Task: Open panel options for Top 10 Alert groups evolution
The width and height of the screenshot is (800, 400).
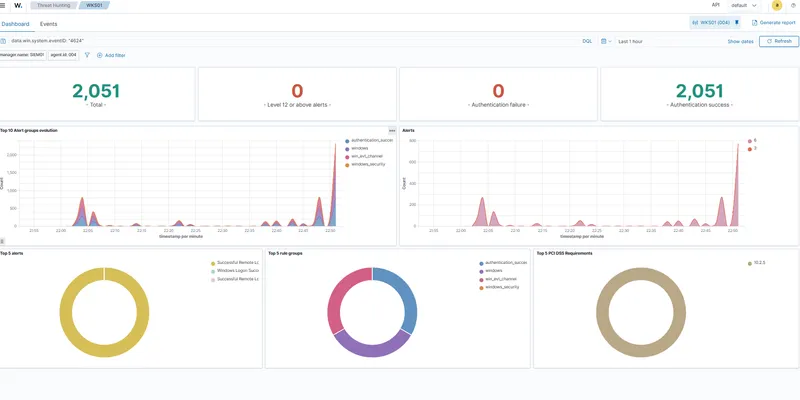Action: click(392, 131)
